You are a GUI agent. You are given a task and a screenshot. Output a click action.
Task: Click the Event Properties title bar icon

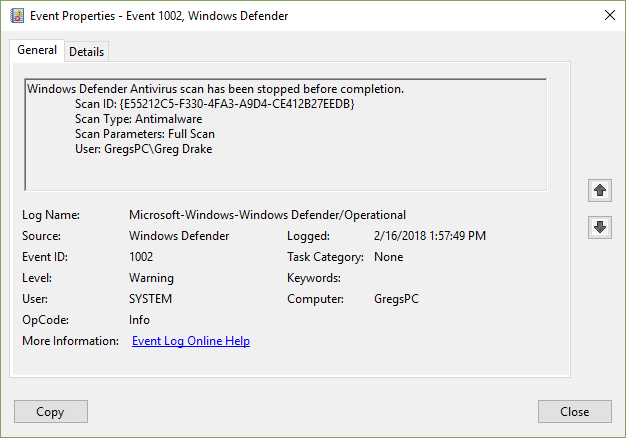(17, 16)
